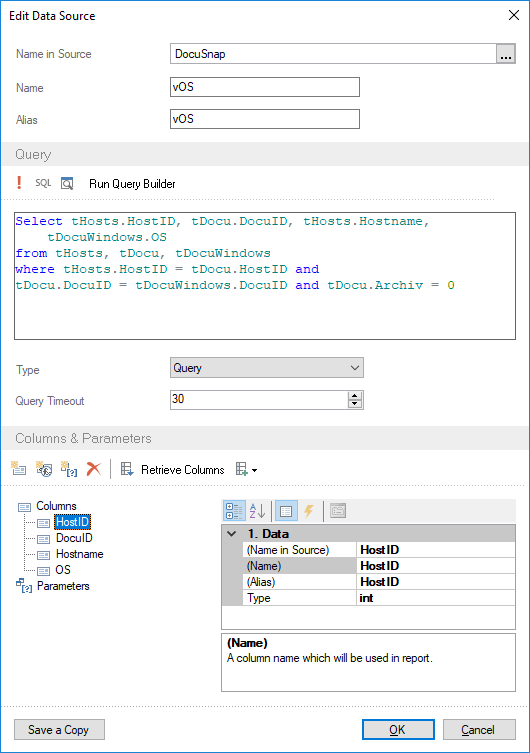Click the Cancel button
This screenshot has height=753, width=530.
coord(479,730)
